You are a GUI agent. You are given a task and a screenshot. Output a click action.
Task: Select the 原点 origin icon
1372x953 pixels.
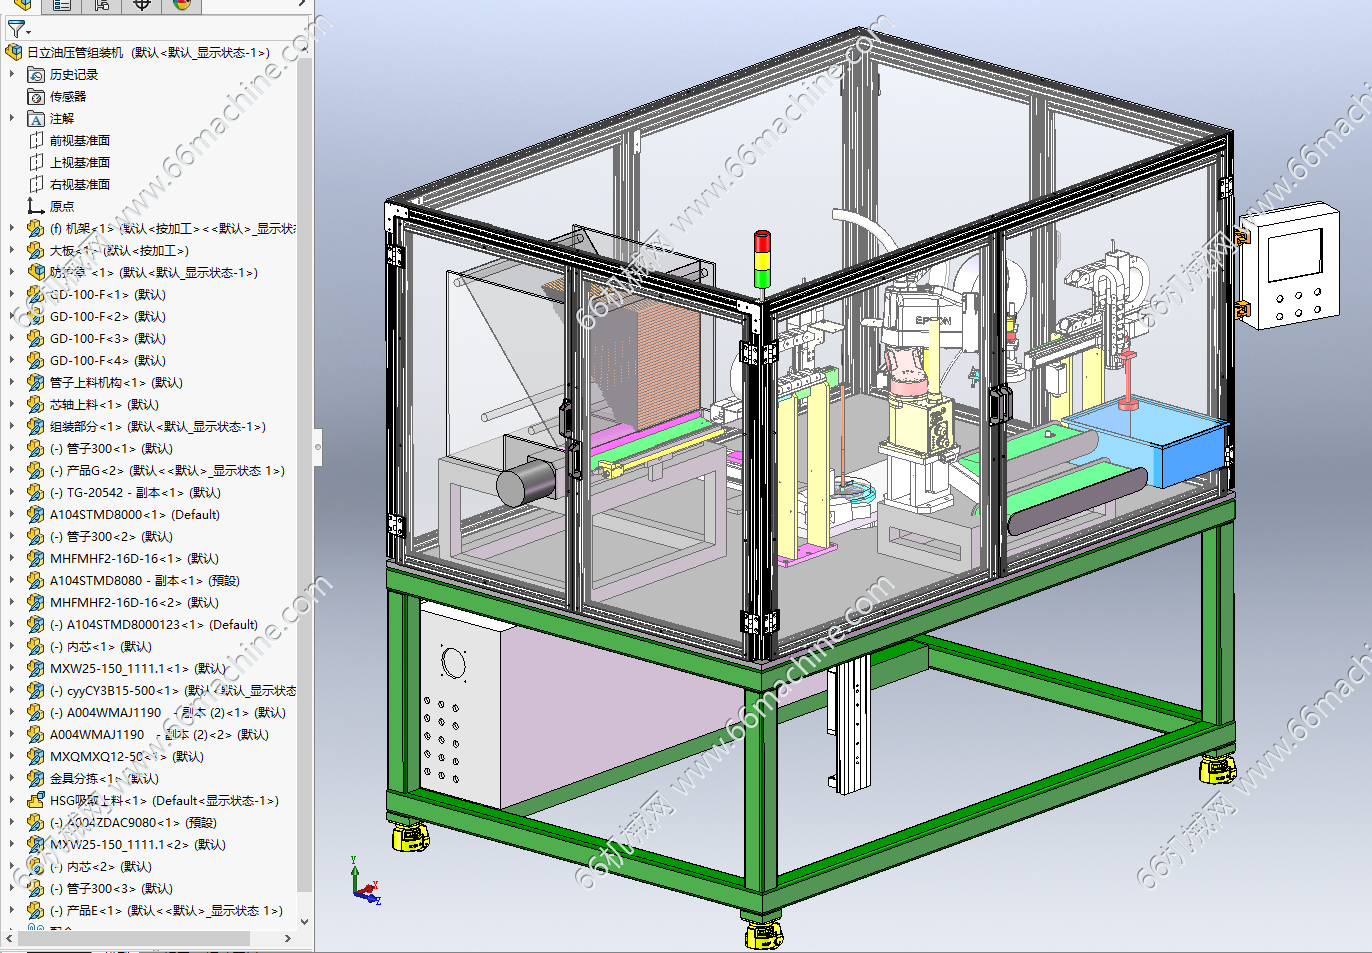(x=37, y=207)
